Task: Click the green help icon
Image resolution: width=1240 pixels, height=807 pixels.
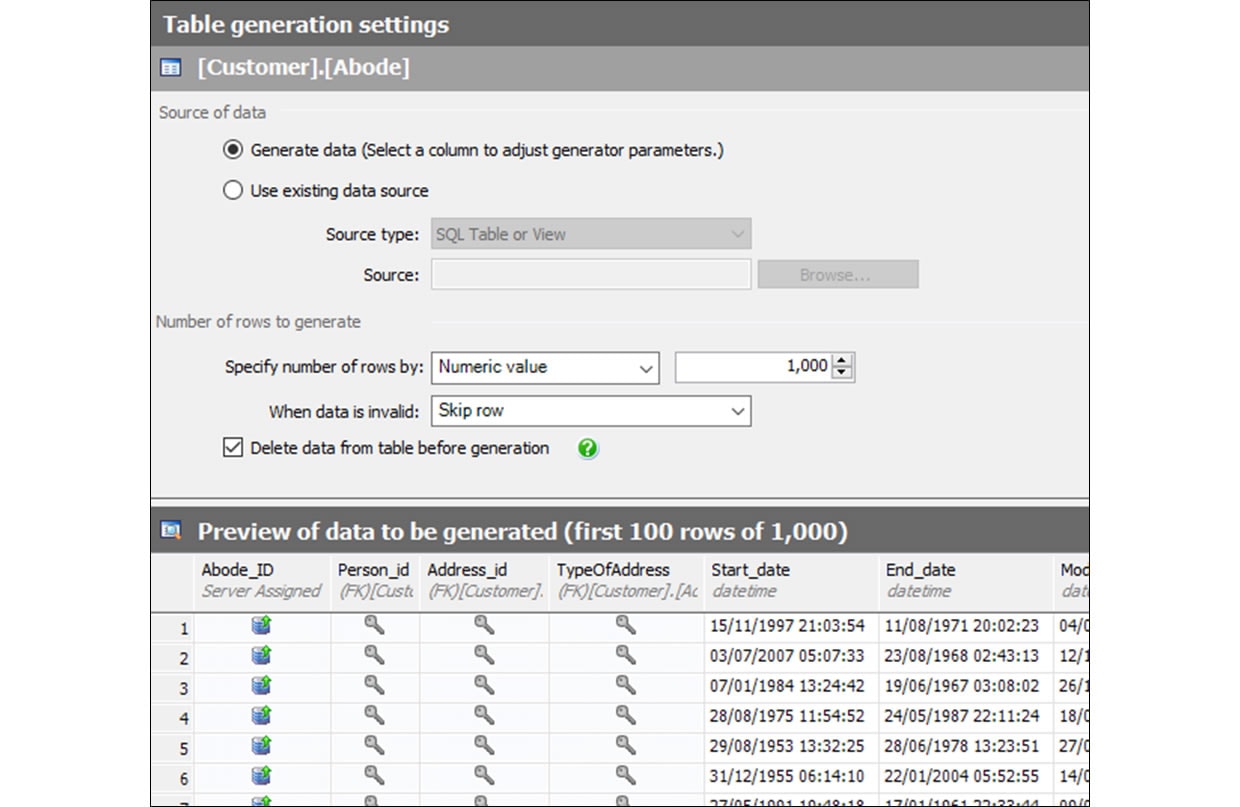Action: 588,448
